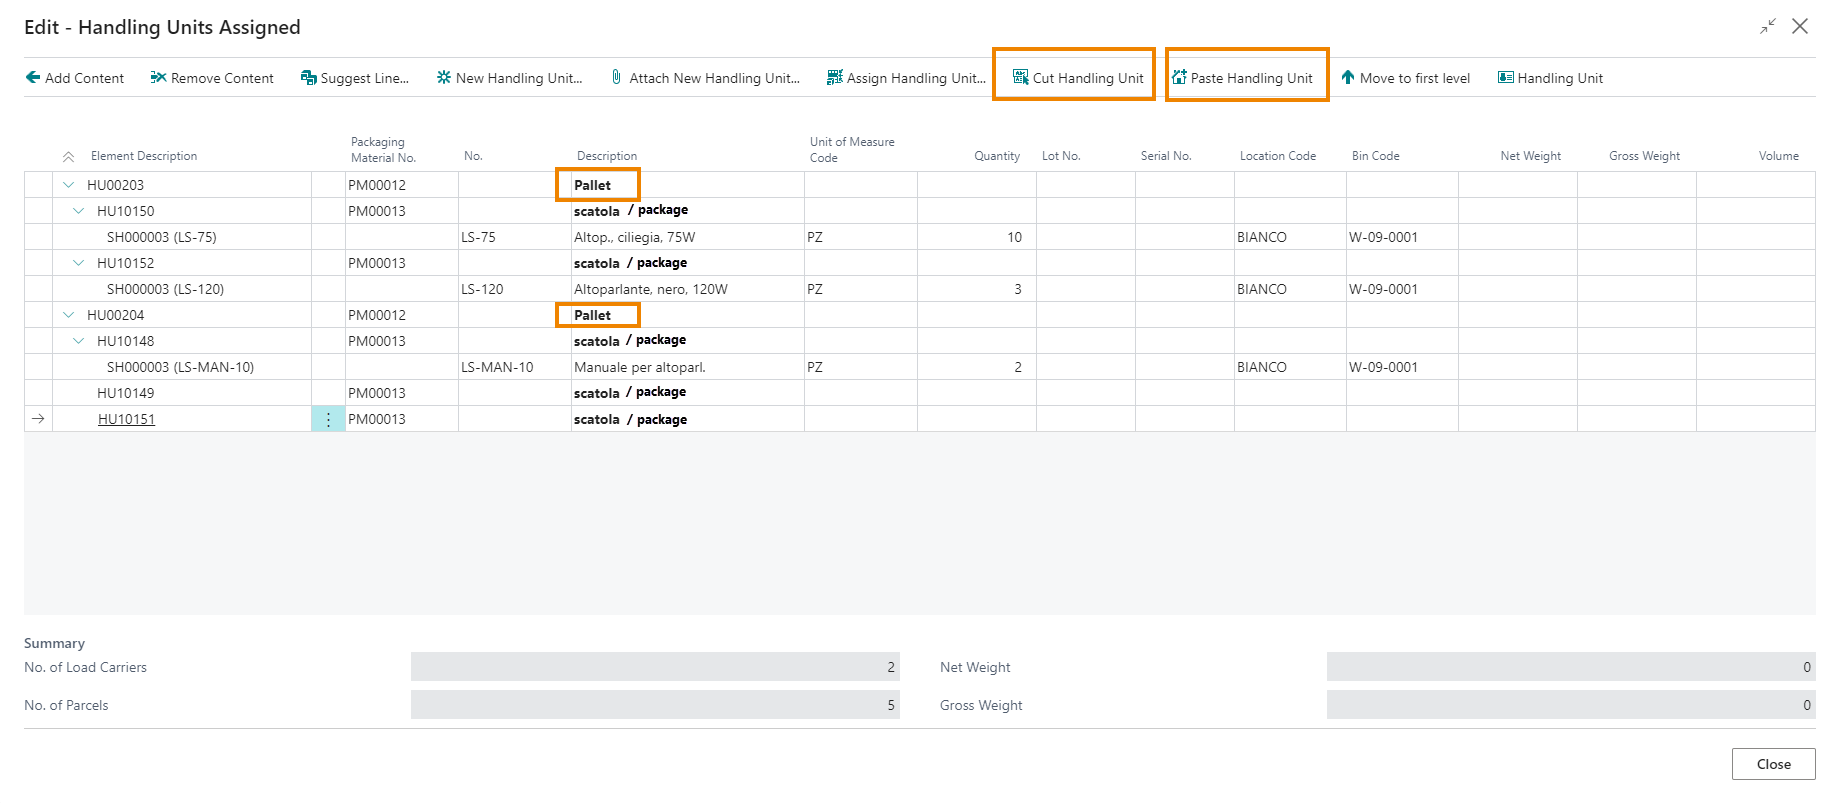
Task: Click the Remove Content icon
Action: point(158,77)
